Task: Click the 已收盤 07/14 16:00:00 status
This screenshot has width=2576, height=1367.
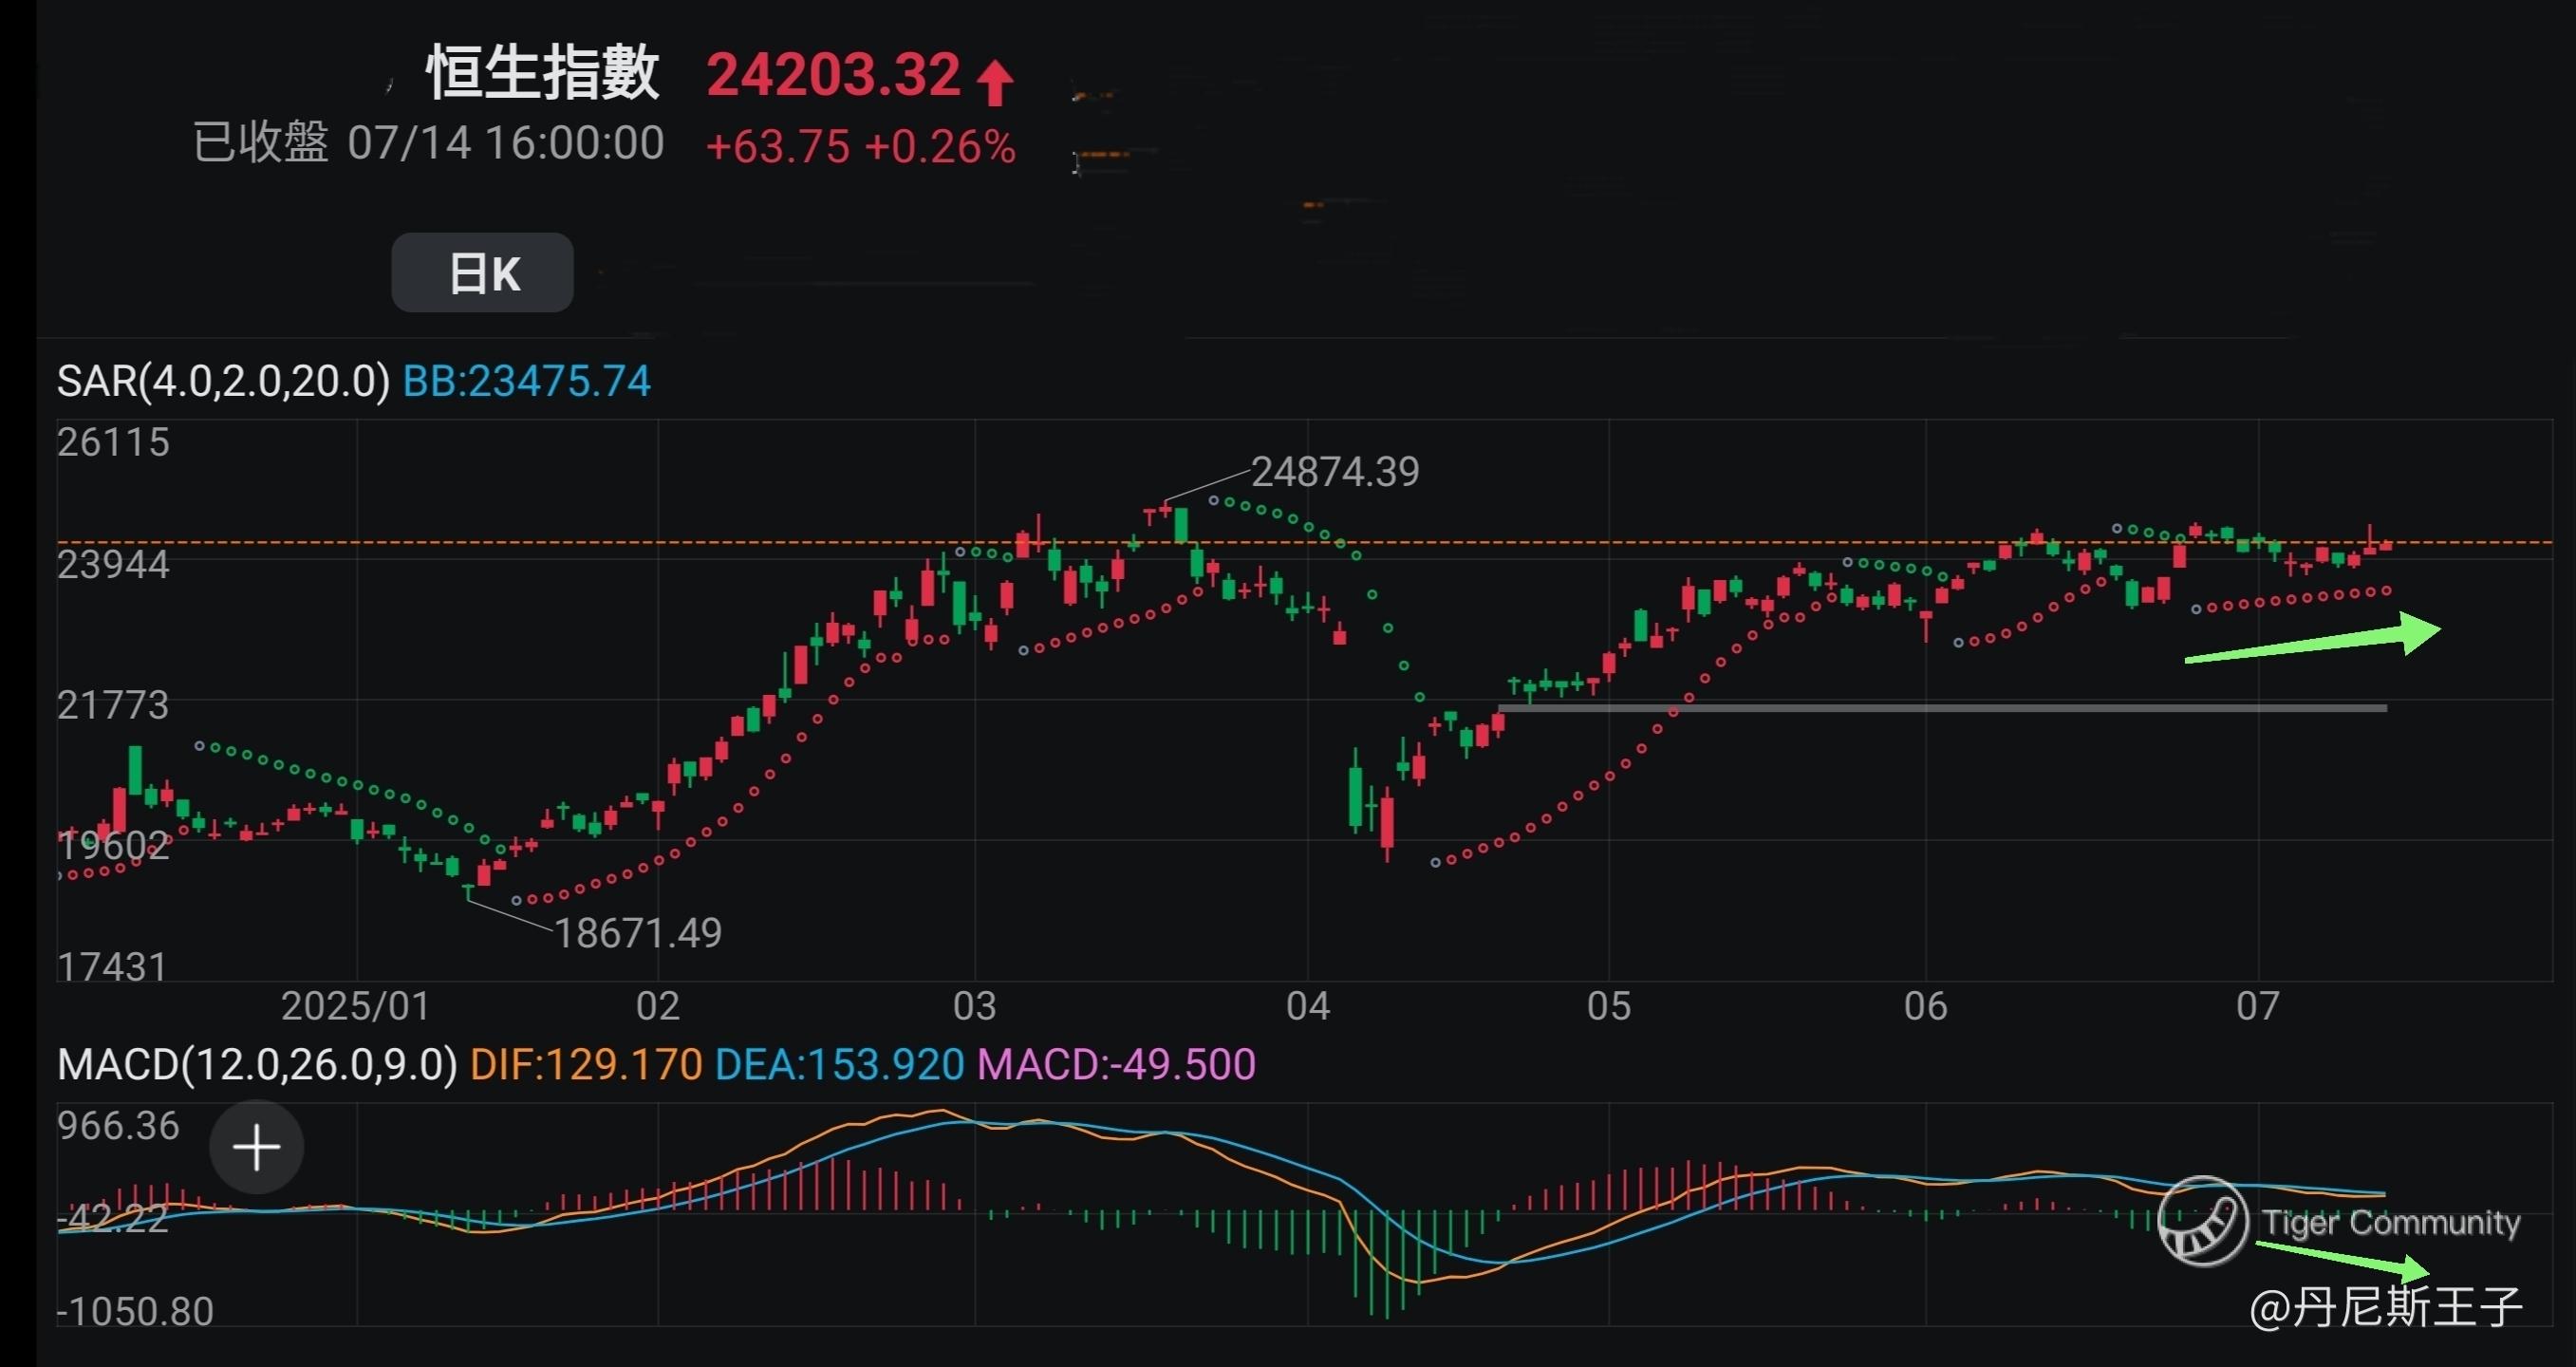Action: pos(428,143)
